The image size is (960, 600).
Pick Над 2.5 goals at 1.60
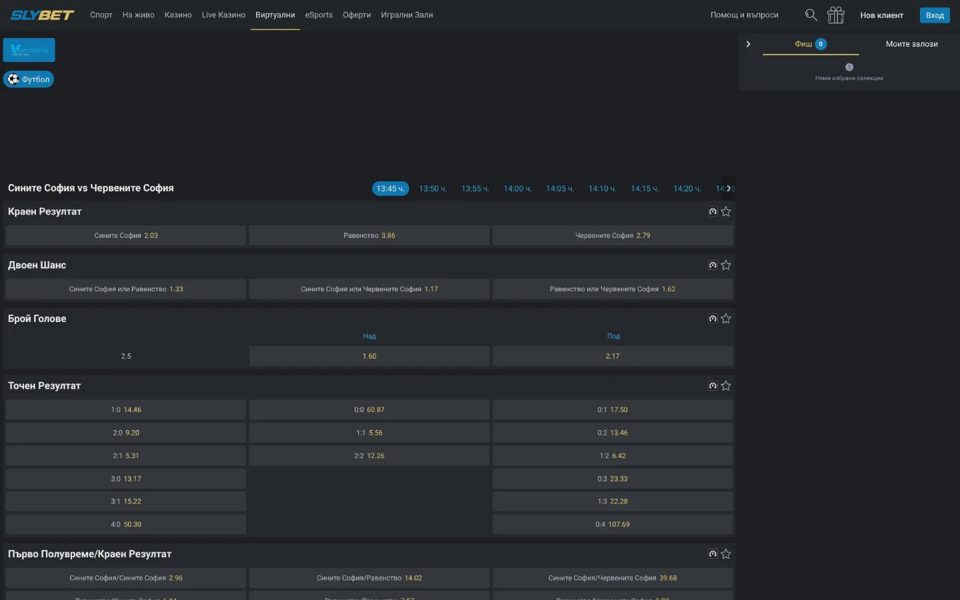pyautogui.click(x=369, y=356)
